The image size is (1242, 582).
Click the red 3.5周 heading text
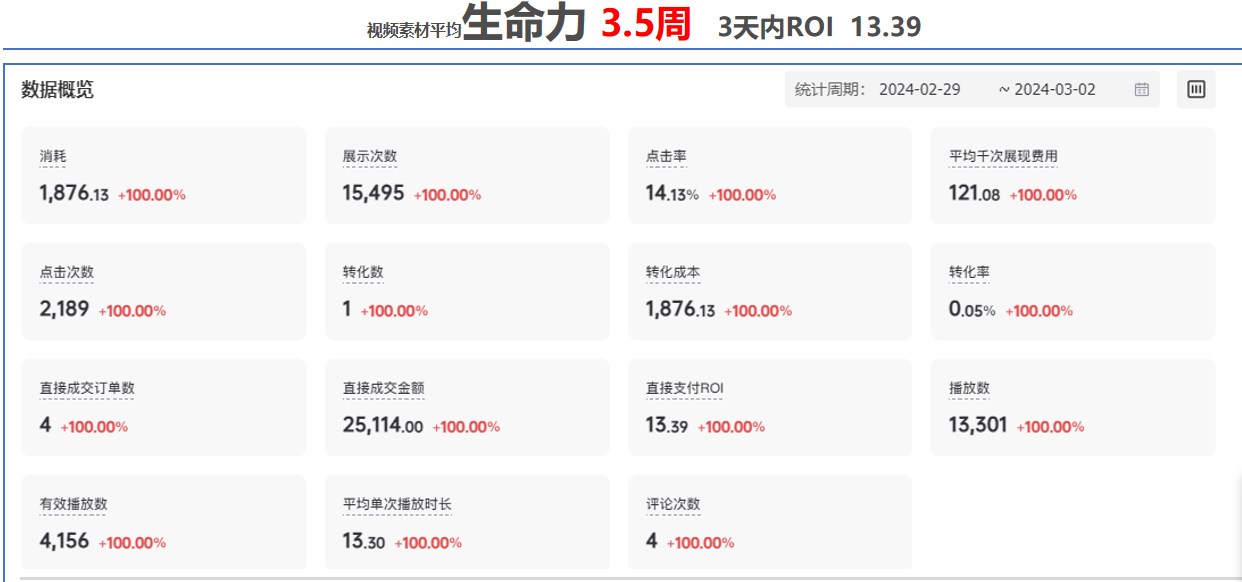point(646,25)
